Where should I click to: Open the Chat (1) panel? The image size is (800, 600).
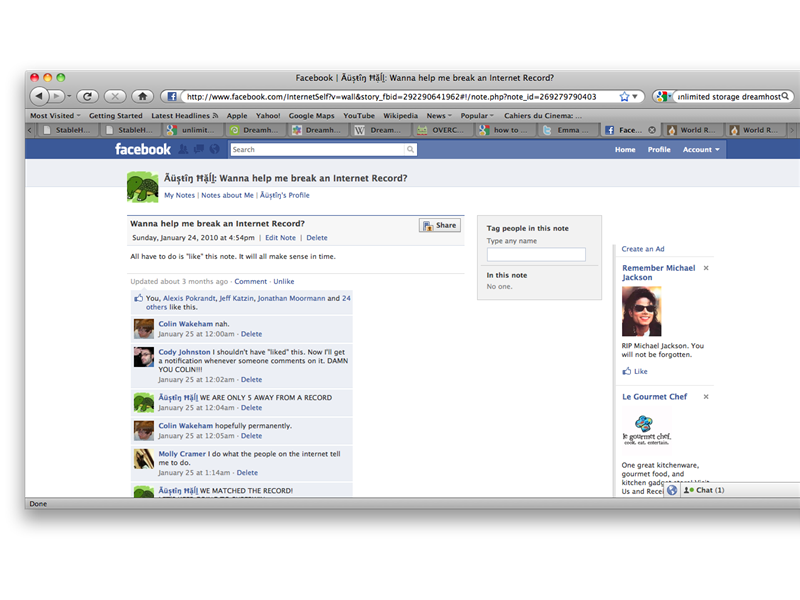pos(704,490)
